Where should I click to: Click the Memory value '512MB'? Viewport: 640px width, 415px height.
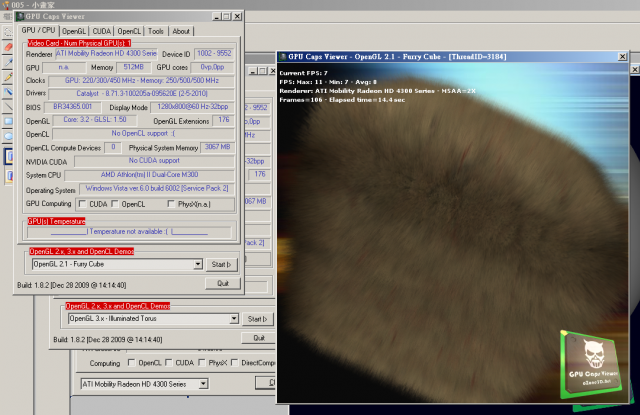pos(133,67)
